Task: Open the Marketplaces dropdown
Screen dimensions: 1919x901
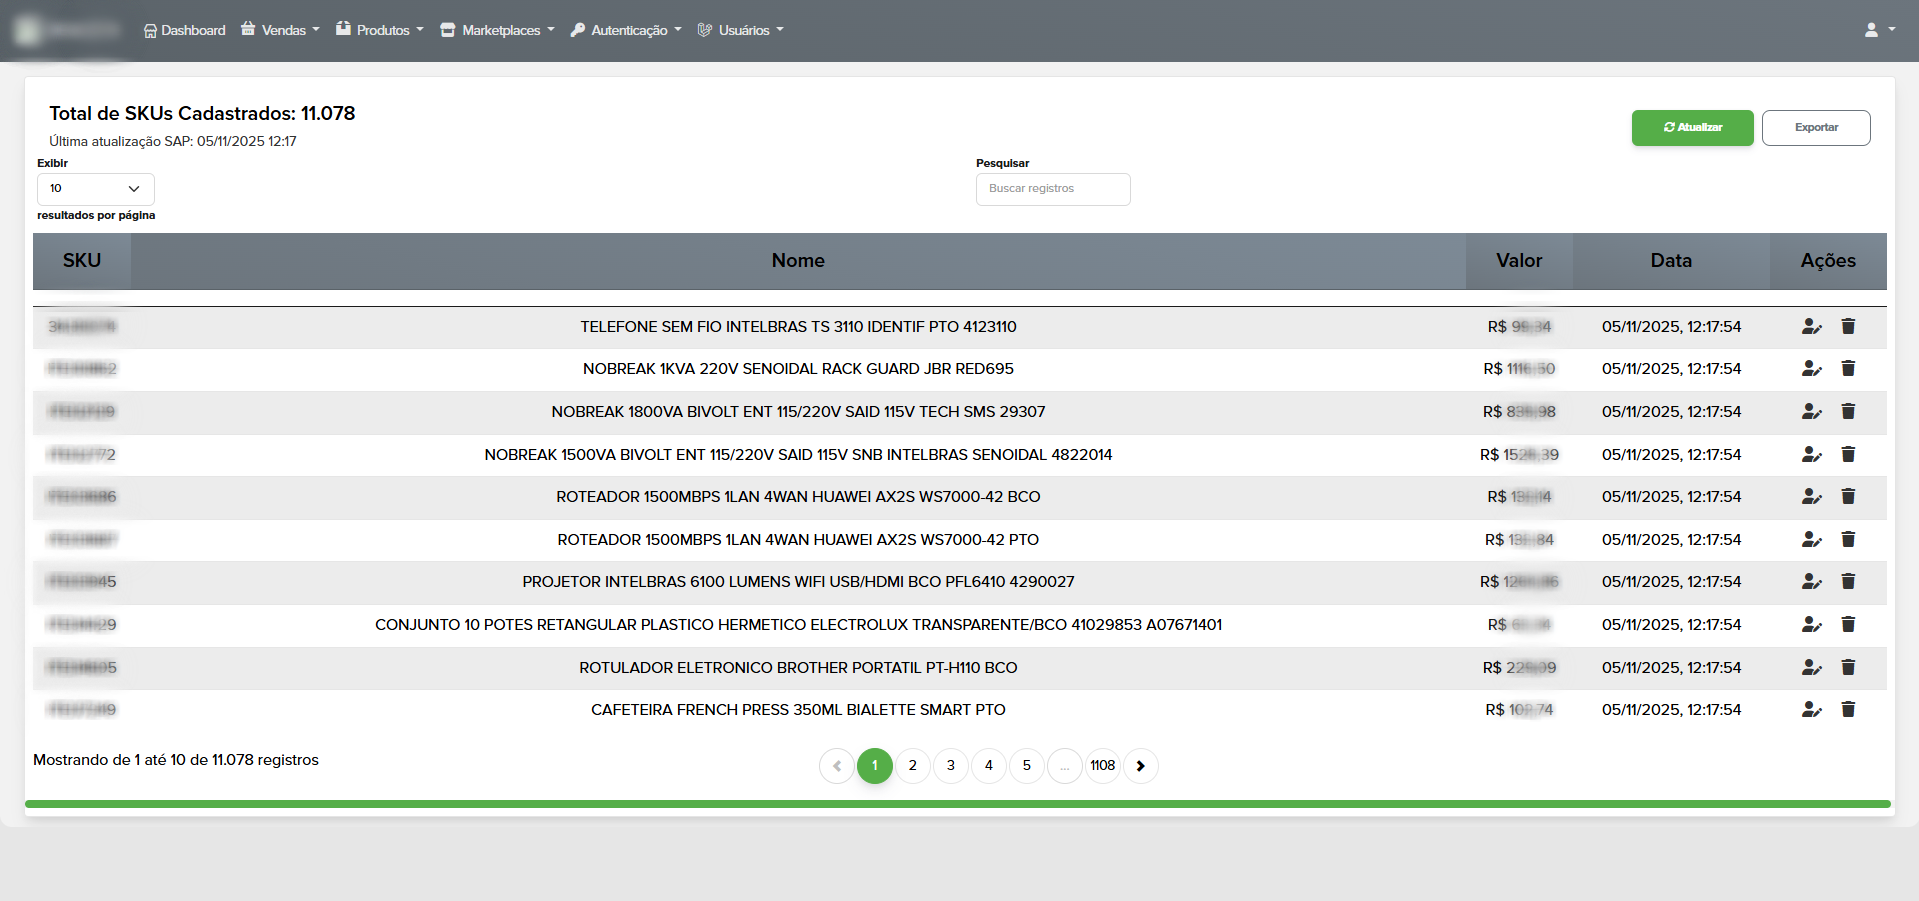Action: coord(497,30)
